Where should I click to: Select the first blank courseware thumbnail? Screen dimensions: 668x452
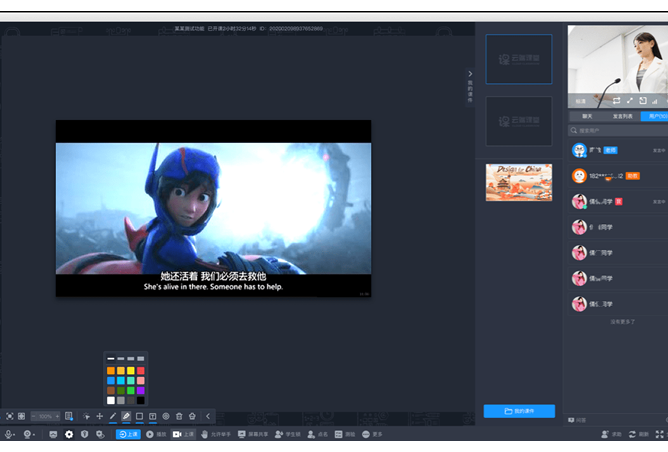(519, 59)
